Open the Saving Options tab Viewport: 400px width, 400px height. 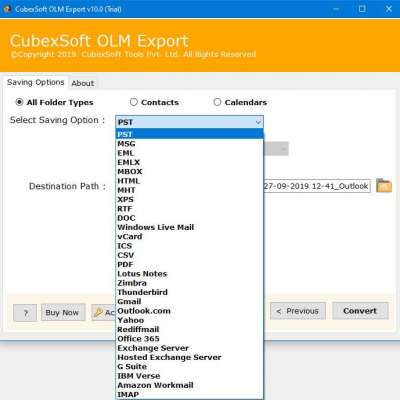click(35, 82)
